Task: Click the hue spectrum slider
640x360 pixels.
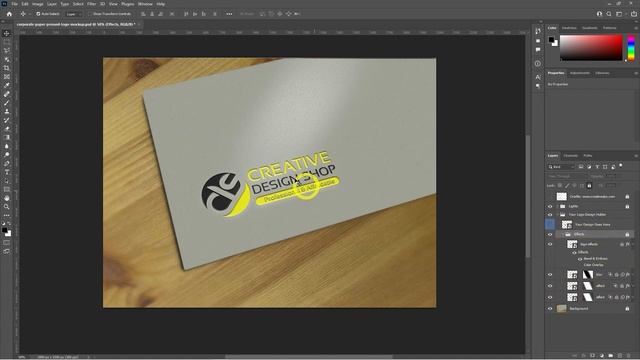Action: point(631,48)
